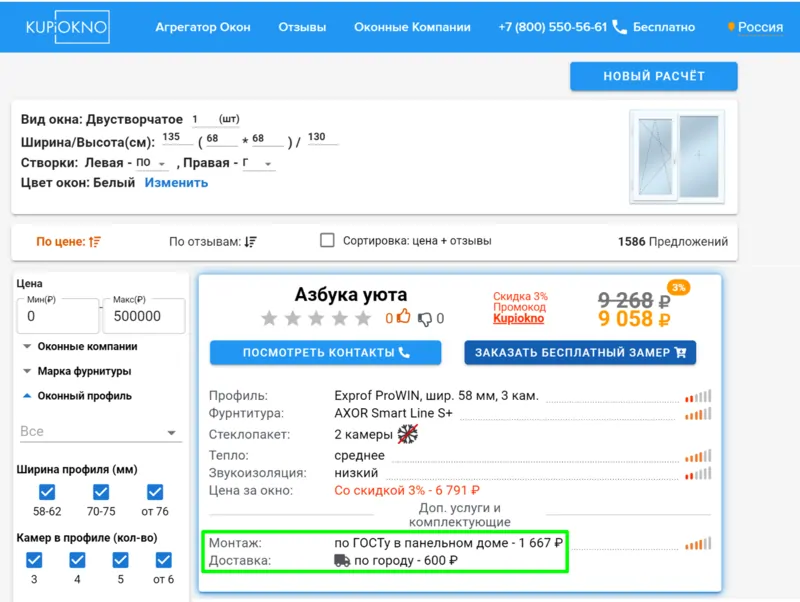
Task: Click the orange location pin icon
Action: 731,27
